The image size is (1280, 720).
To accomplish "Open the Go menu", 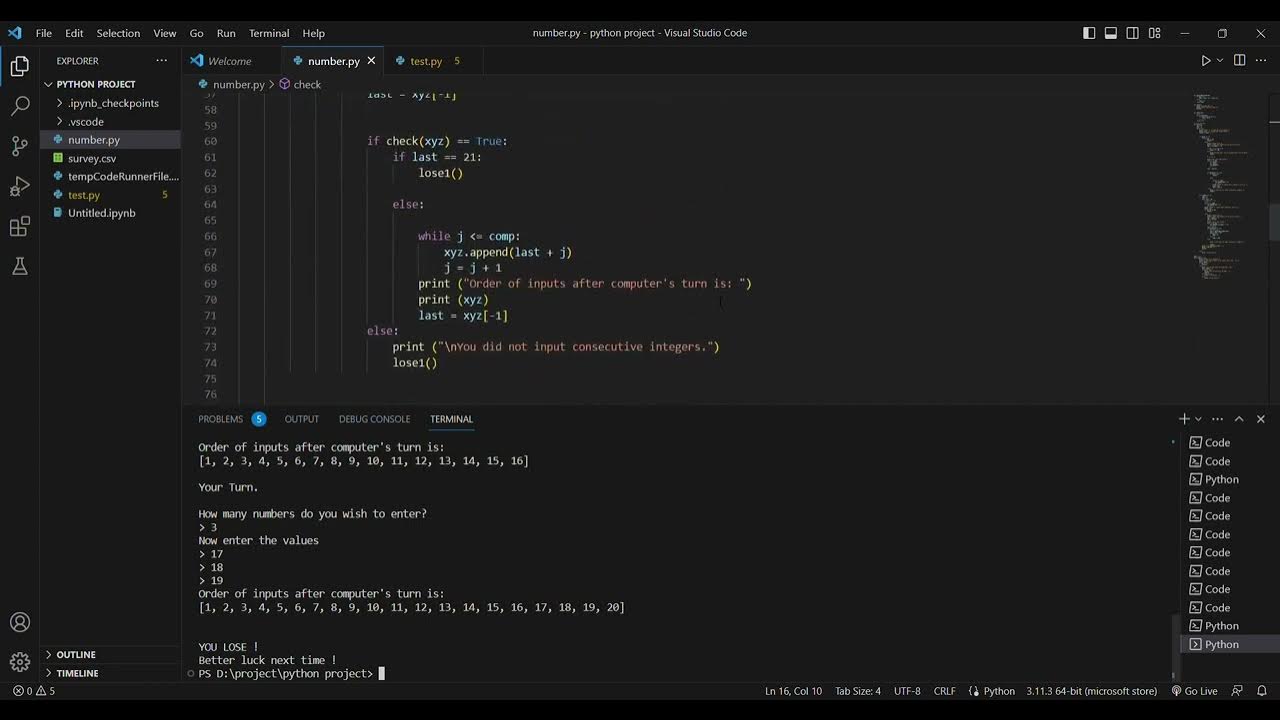I will pyautogui.click(x=197, y=33).
